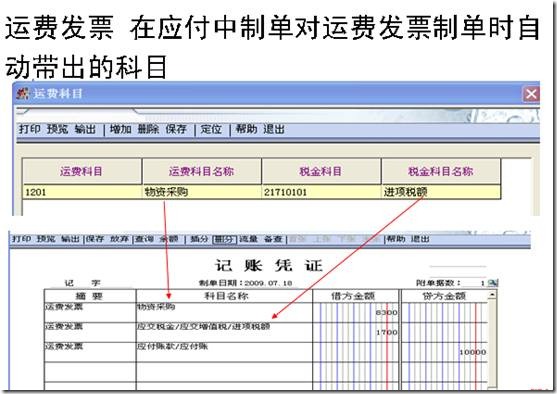This screenshot has height=394, width=557.
Task: Click 余额 in the voucher toolbar
Action: tap(169, 239)
